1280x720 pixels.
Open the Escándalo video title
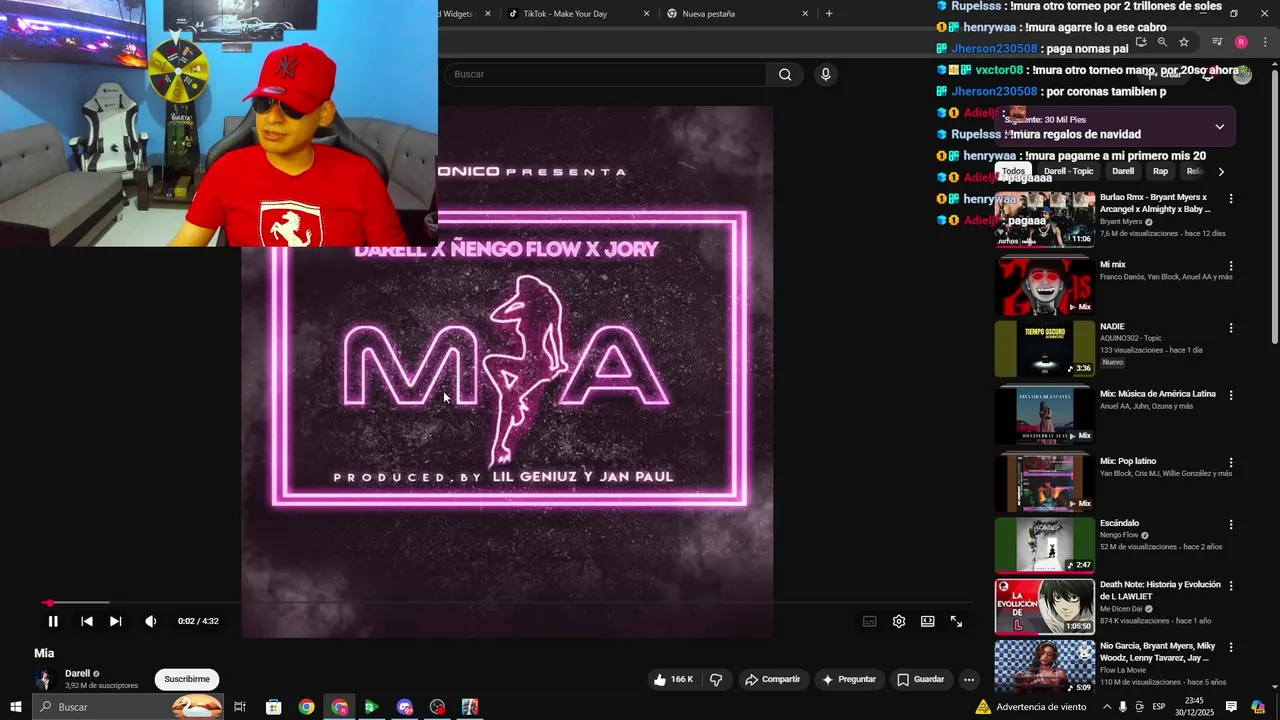pyautogui.click(x=1119, y=523)
